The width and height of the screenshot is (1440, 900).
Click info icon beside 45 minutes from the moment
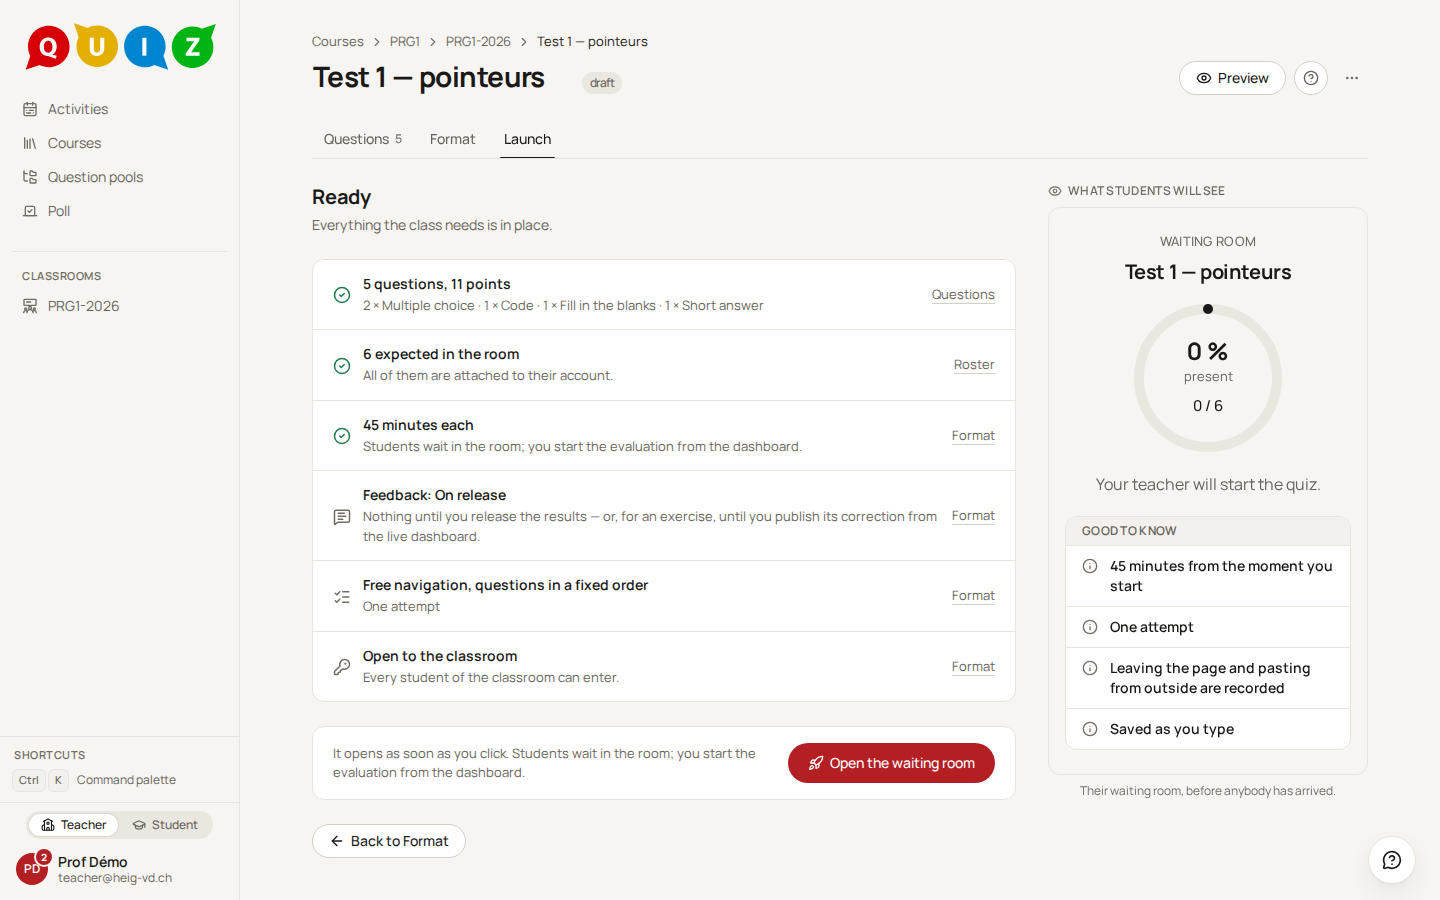pos(1090,566)
